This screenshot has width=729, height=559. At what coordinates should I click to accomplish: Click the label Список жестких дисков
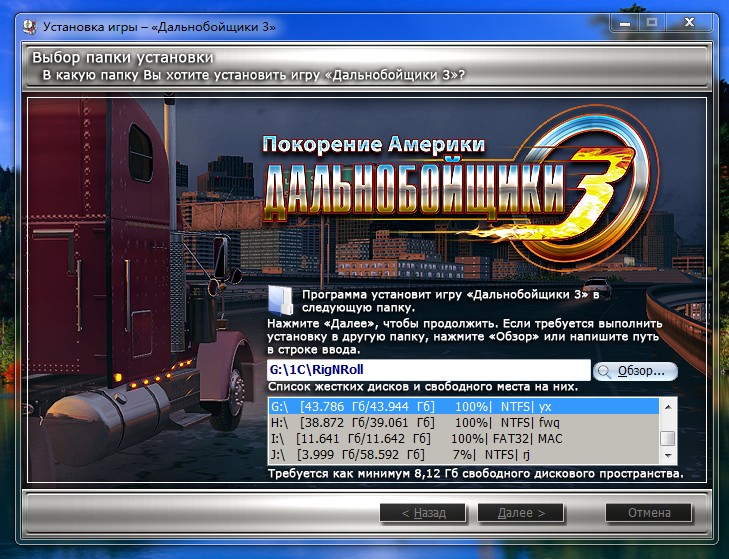423,387
